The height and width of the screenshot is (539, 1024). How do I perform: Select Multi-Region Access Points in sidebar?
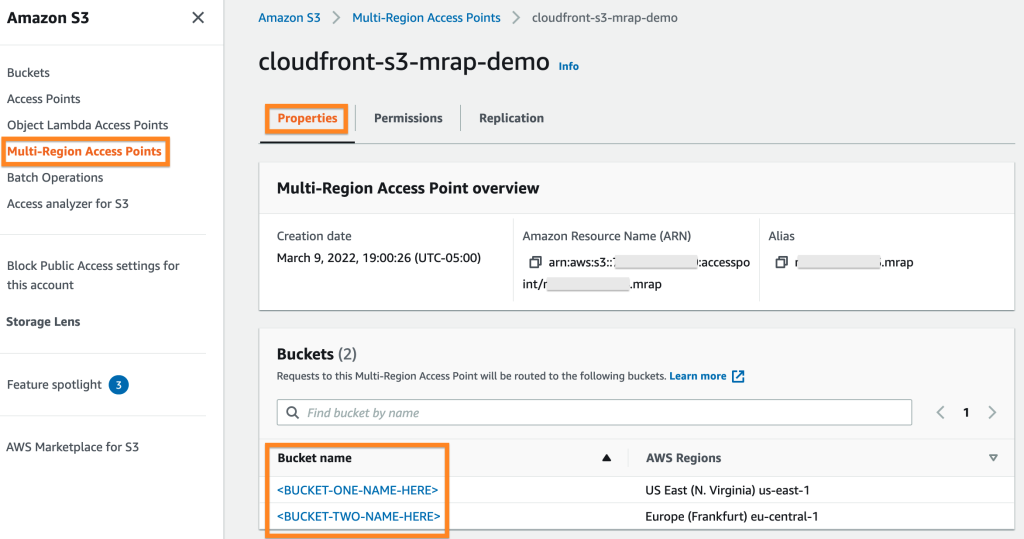point(84,151)
